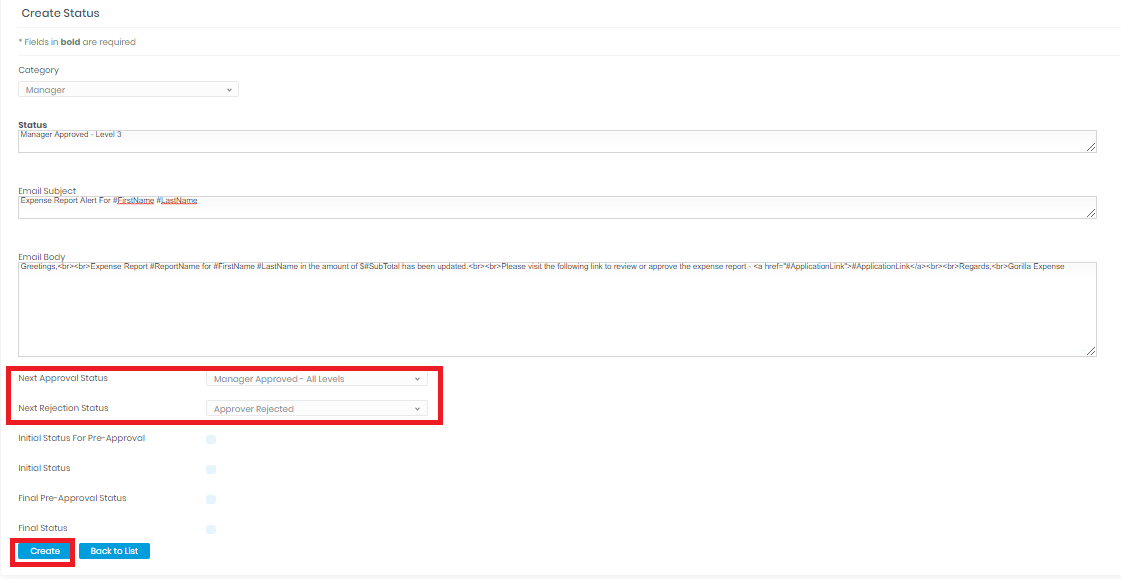Image resolution: width=1121 pixels, height=579 pixels.
Task: Grab the Status field resize handle
Action: click(x=1090, y=147)
